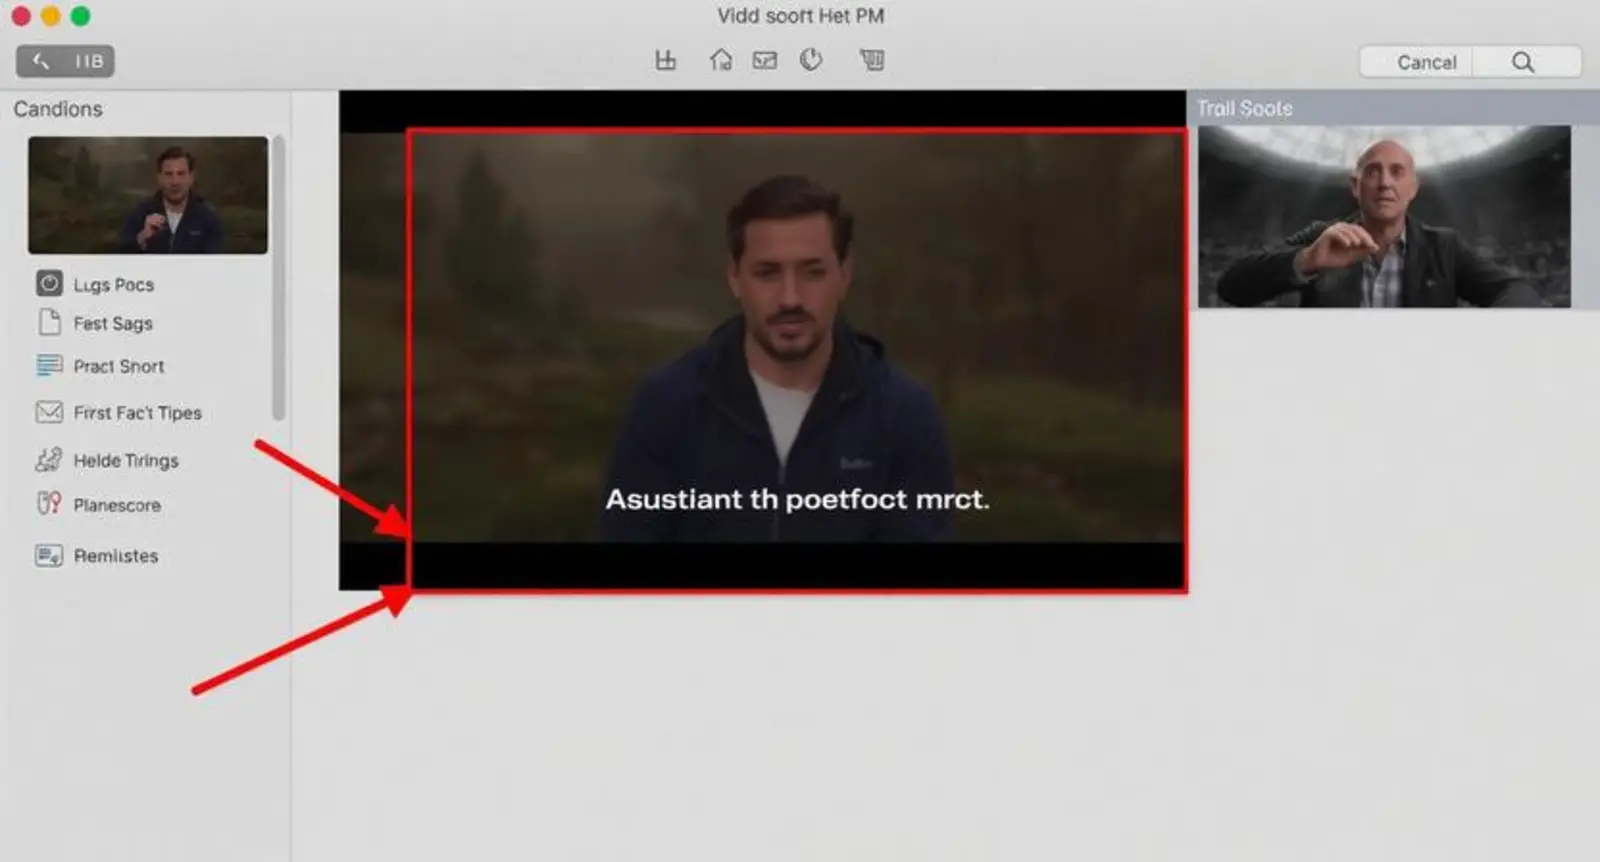Select the man thumbnail under Candions

[148, 195]
